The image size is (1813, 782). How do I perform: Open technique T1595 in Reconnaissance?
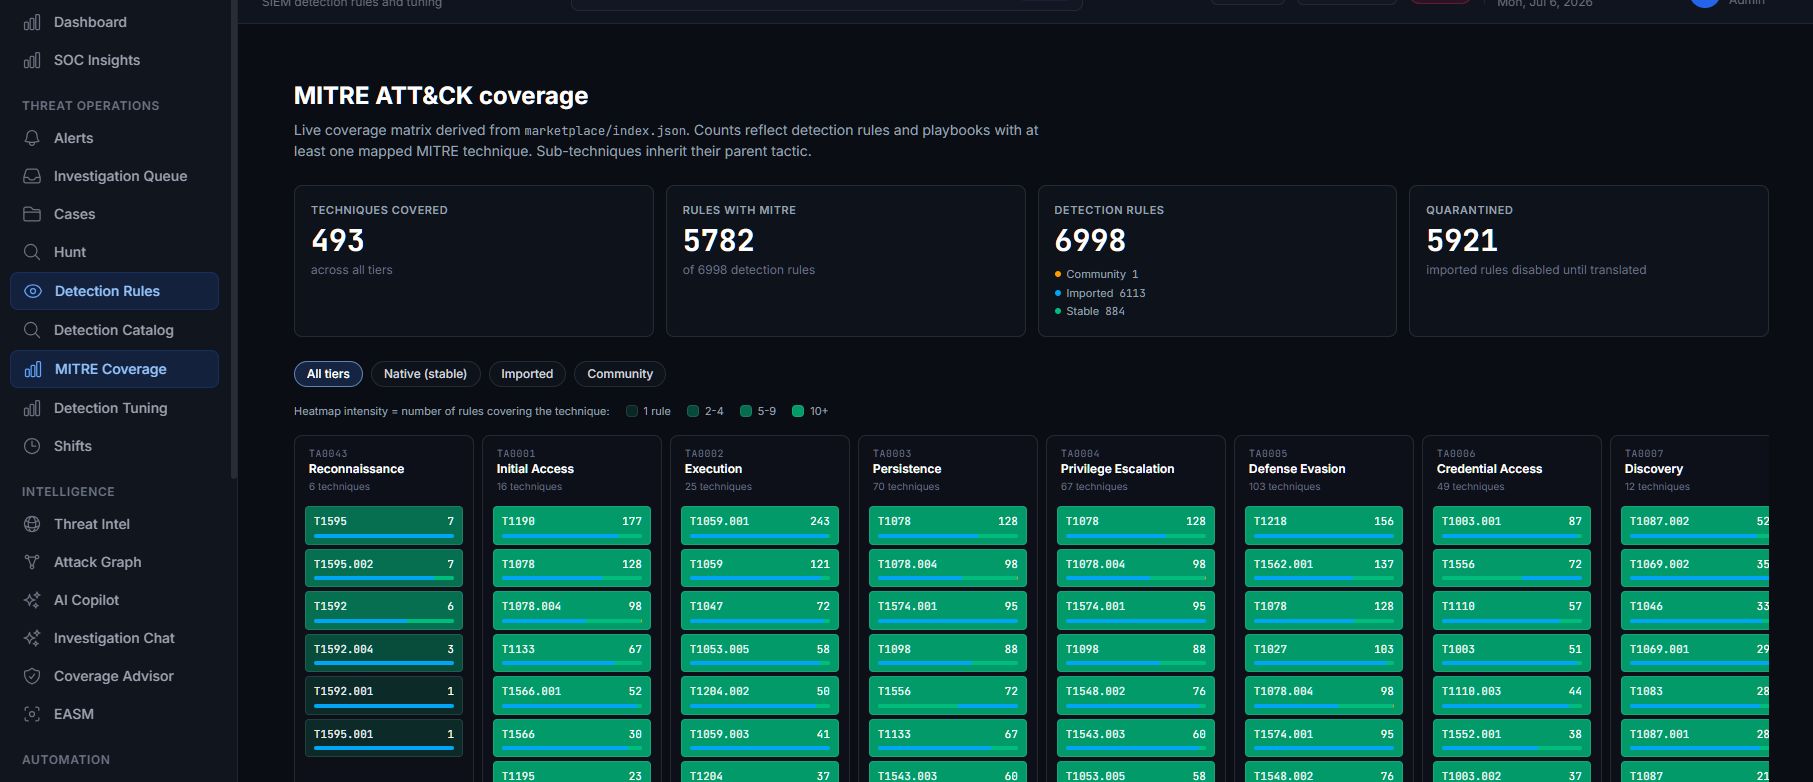384,525
